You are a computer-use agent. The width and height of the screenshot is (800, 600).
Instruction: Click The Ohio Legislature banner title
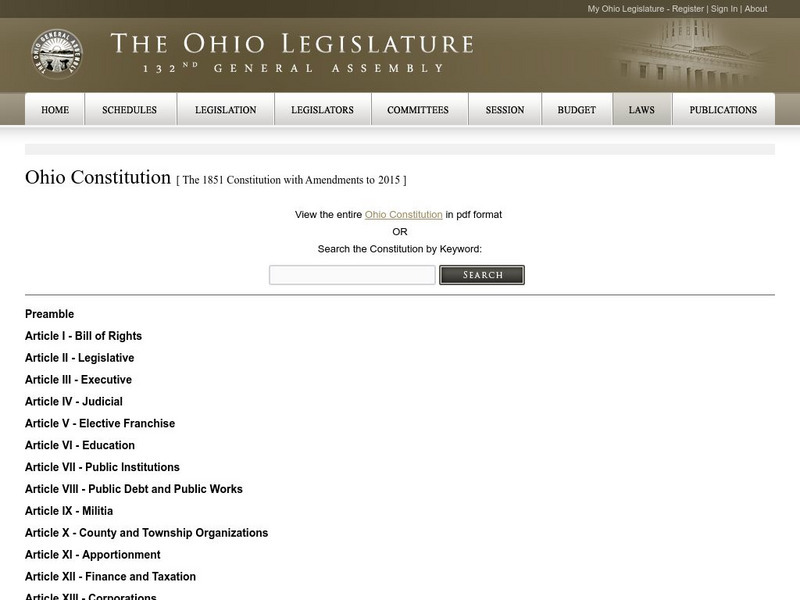click(292, 44)
